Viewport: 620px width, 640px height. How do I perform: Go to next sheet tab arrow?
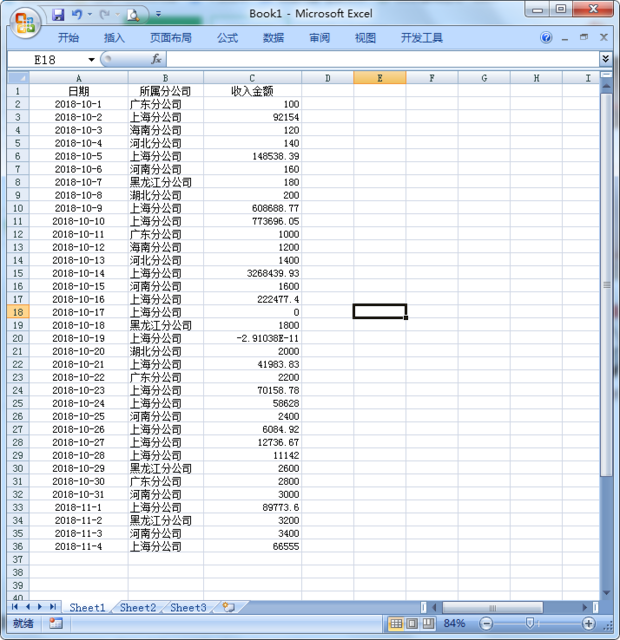pos(40,607)
